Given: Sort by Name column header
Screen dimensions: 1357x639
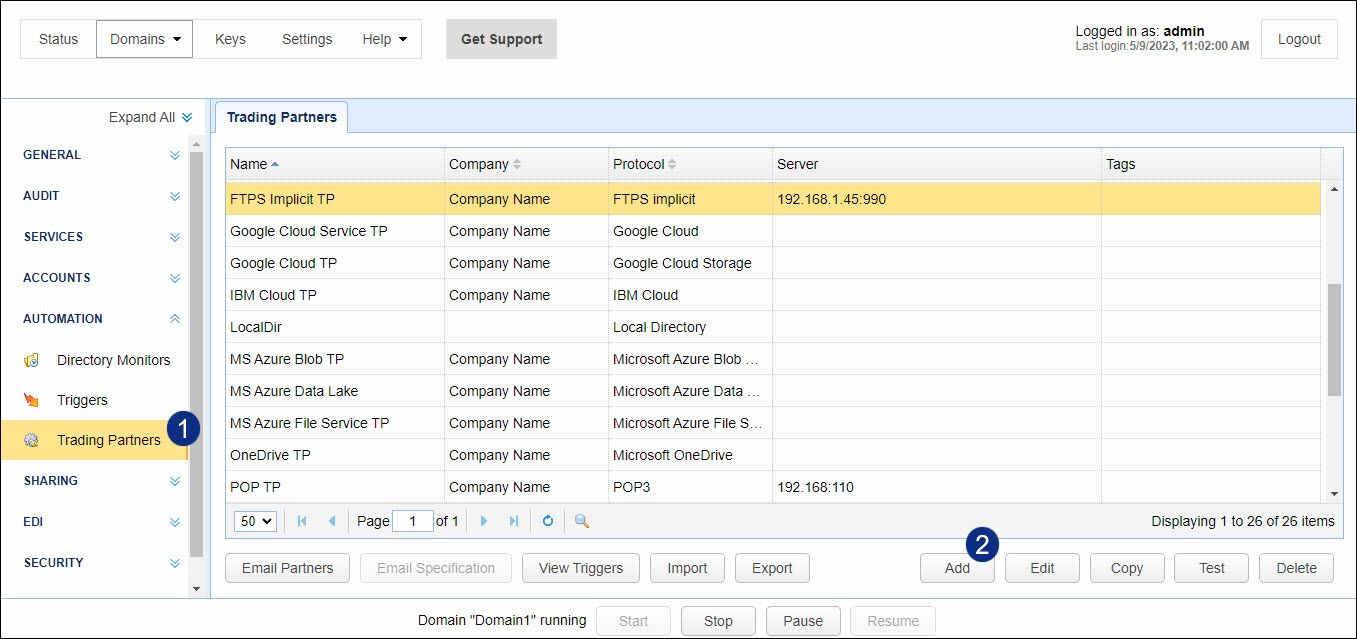Looking at the screenshot, I should (335, 164).
